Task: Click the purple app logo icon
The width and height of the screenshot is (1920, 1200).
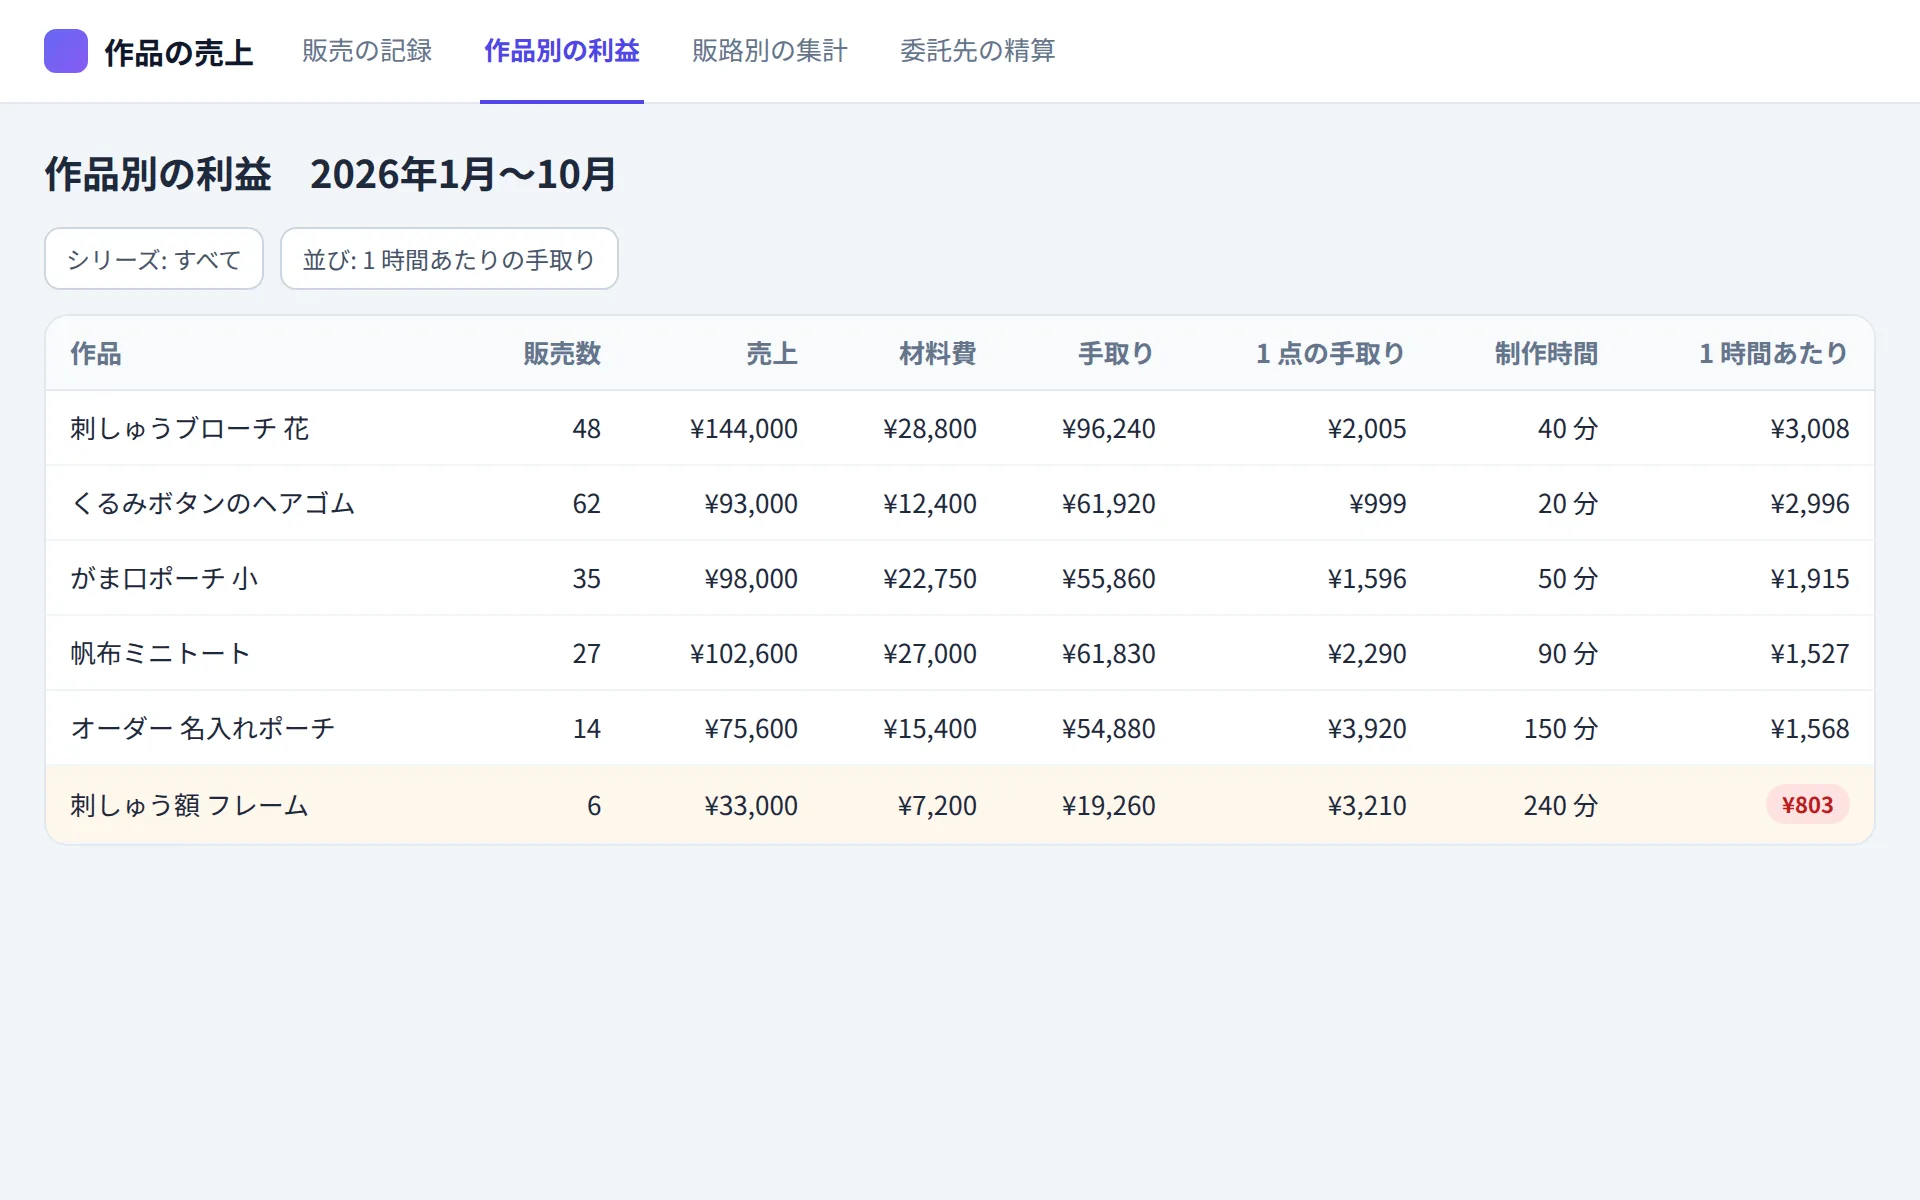Action: point(66,51)
